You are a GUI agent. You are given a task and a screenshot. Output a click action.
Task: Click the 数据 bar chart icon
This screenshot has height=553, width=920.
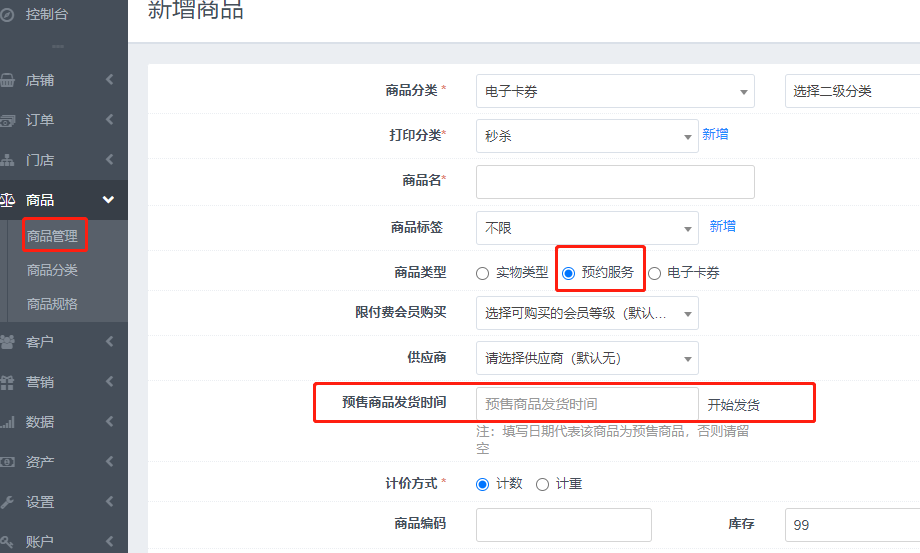tap(7, 422)
